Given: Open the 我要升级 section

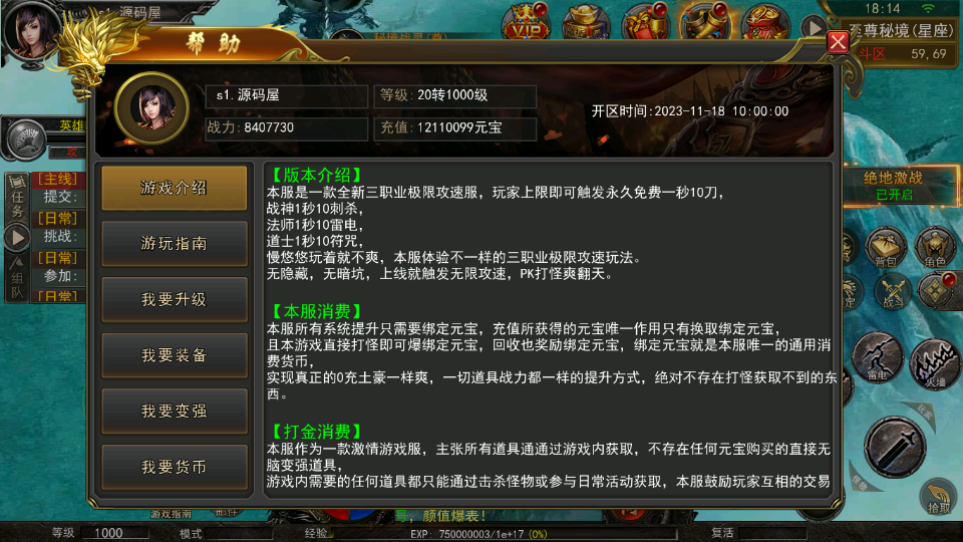Looking at the screenshot, I should point(174,300).
